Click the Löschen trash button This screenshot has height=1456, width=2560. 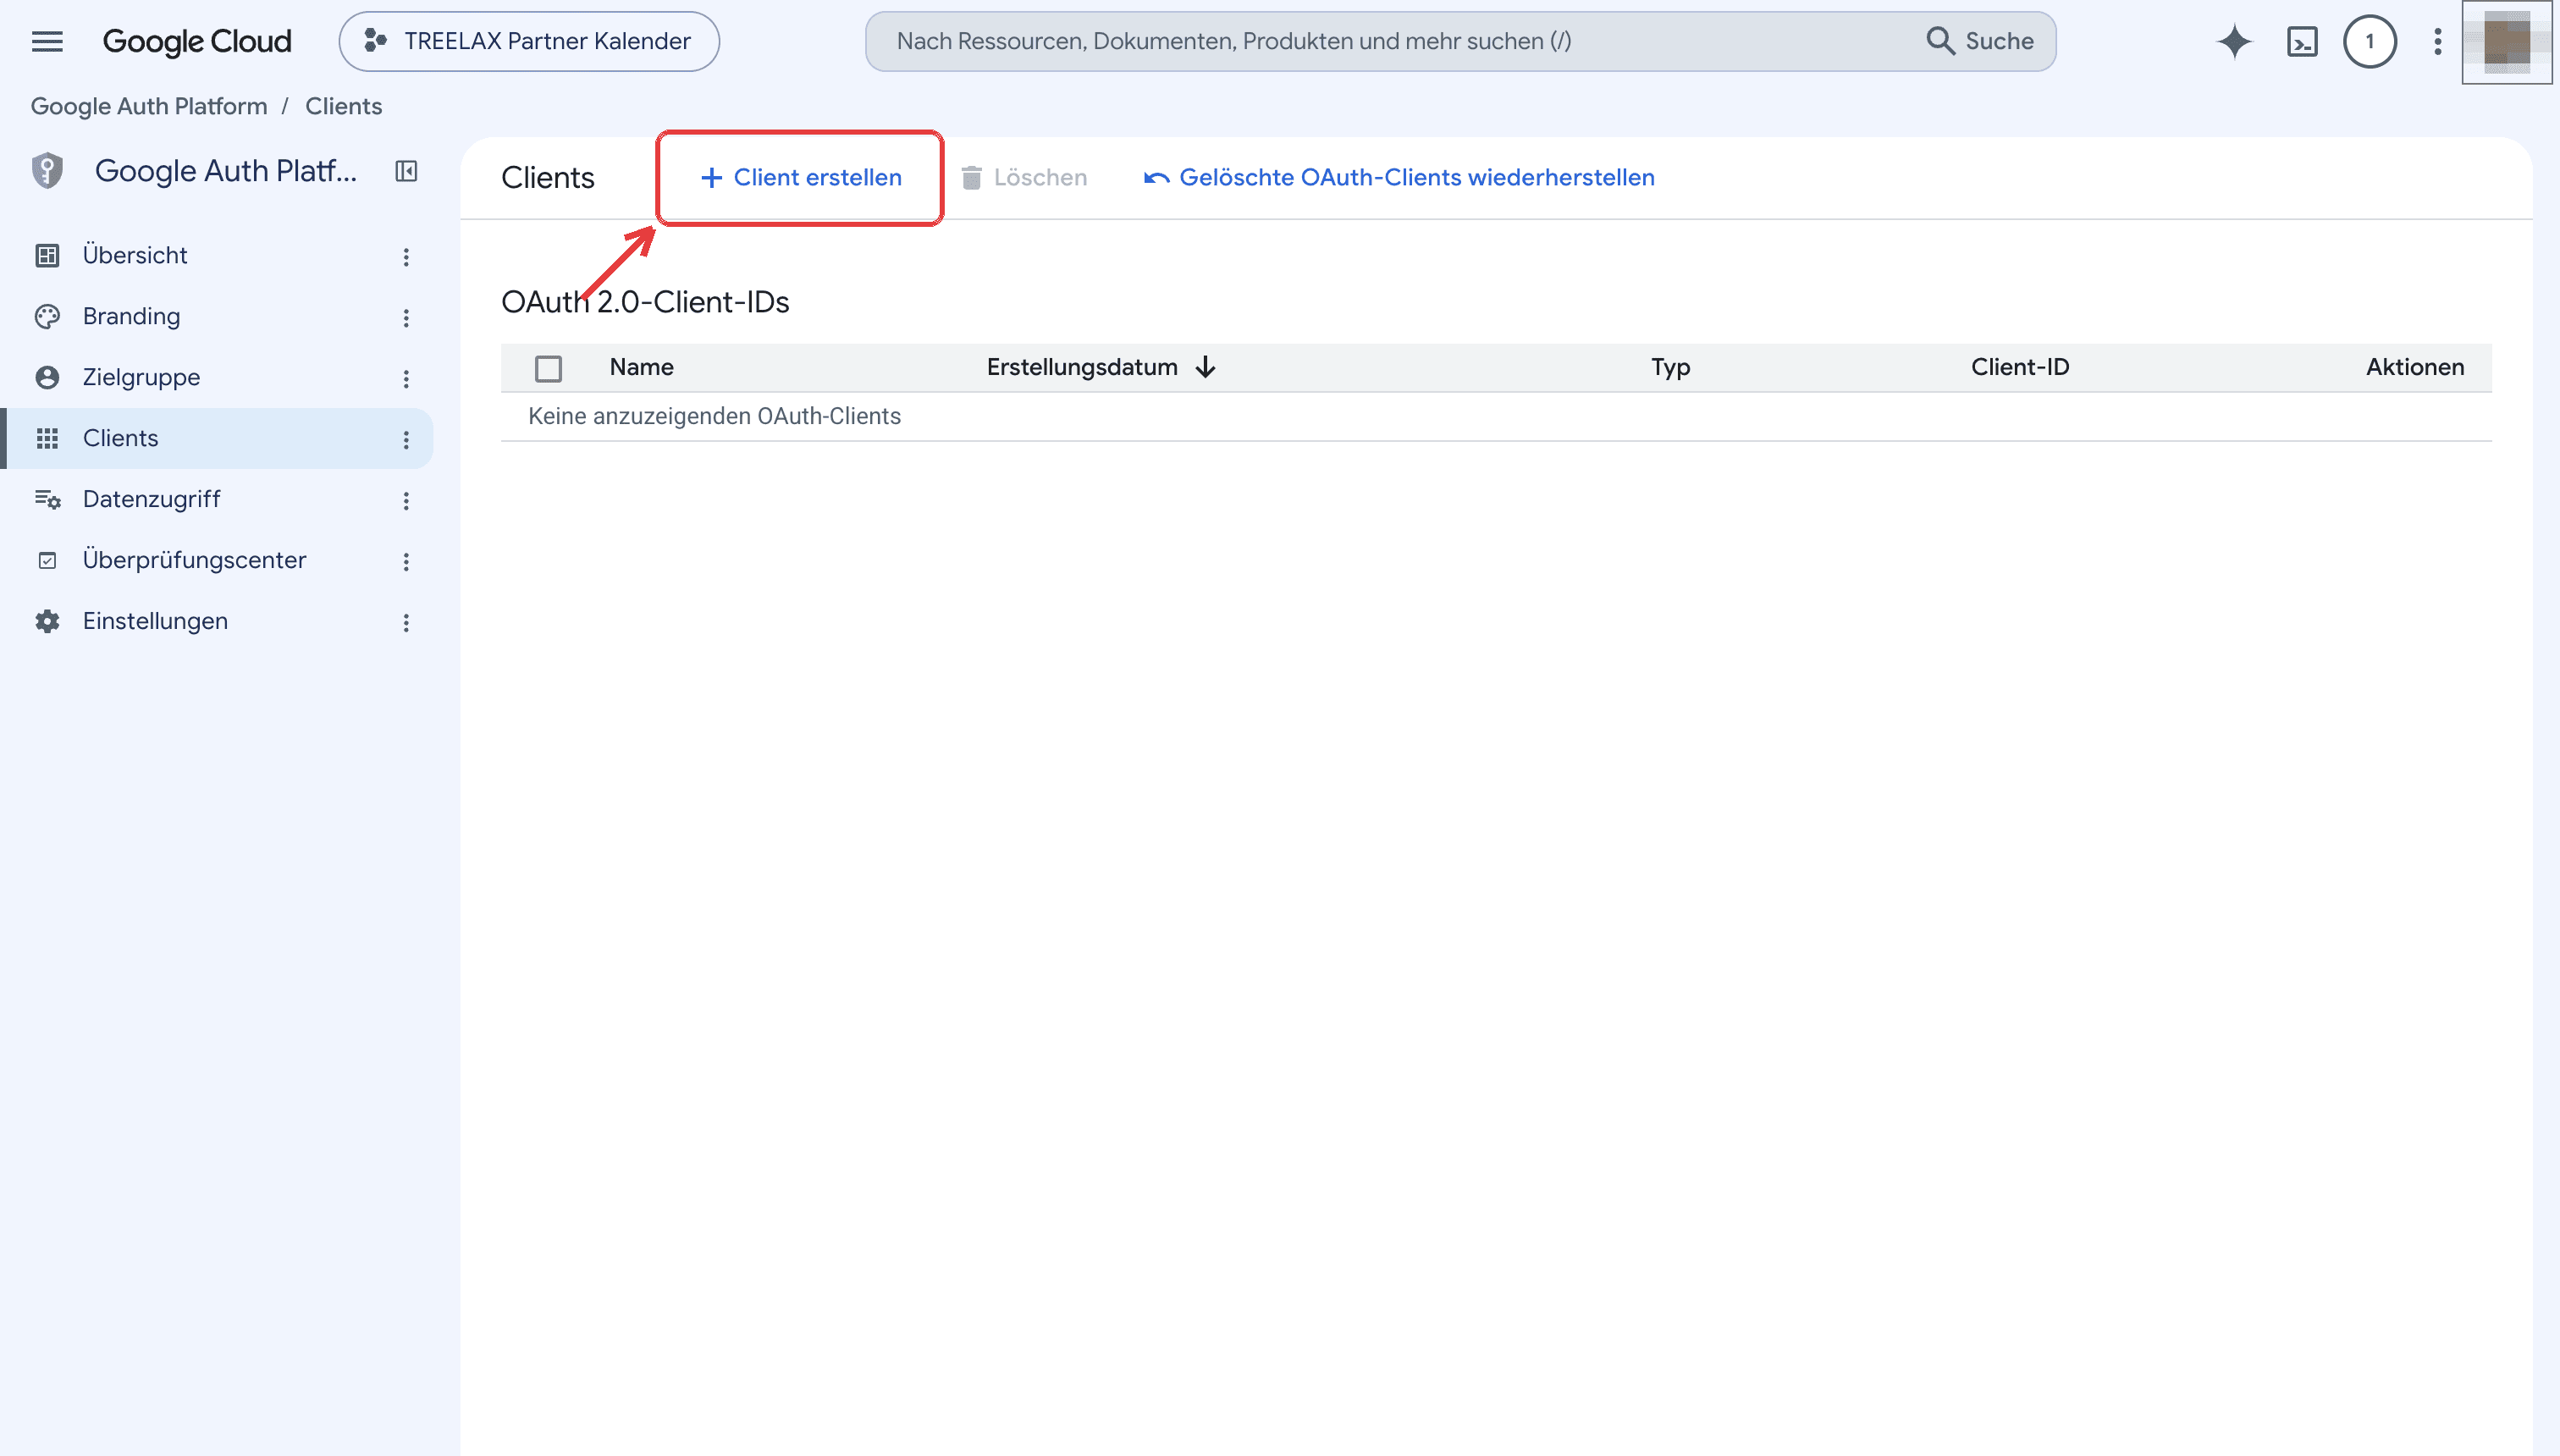coord(1024,177)
